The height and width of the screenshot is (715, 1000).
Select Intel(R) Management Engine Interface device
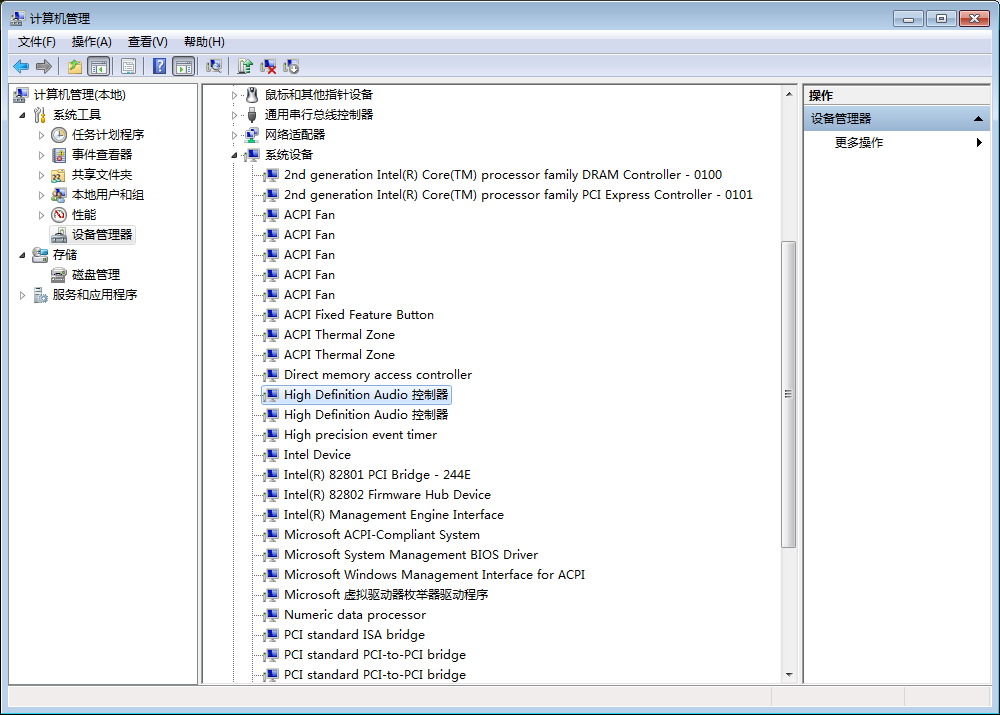click(x=393, y=515)
